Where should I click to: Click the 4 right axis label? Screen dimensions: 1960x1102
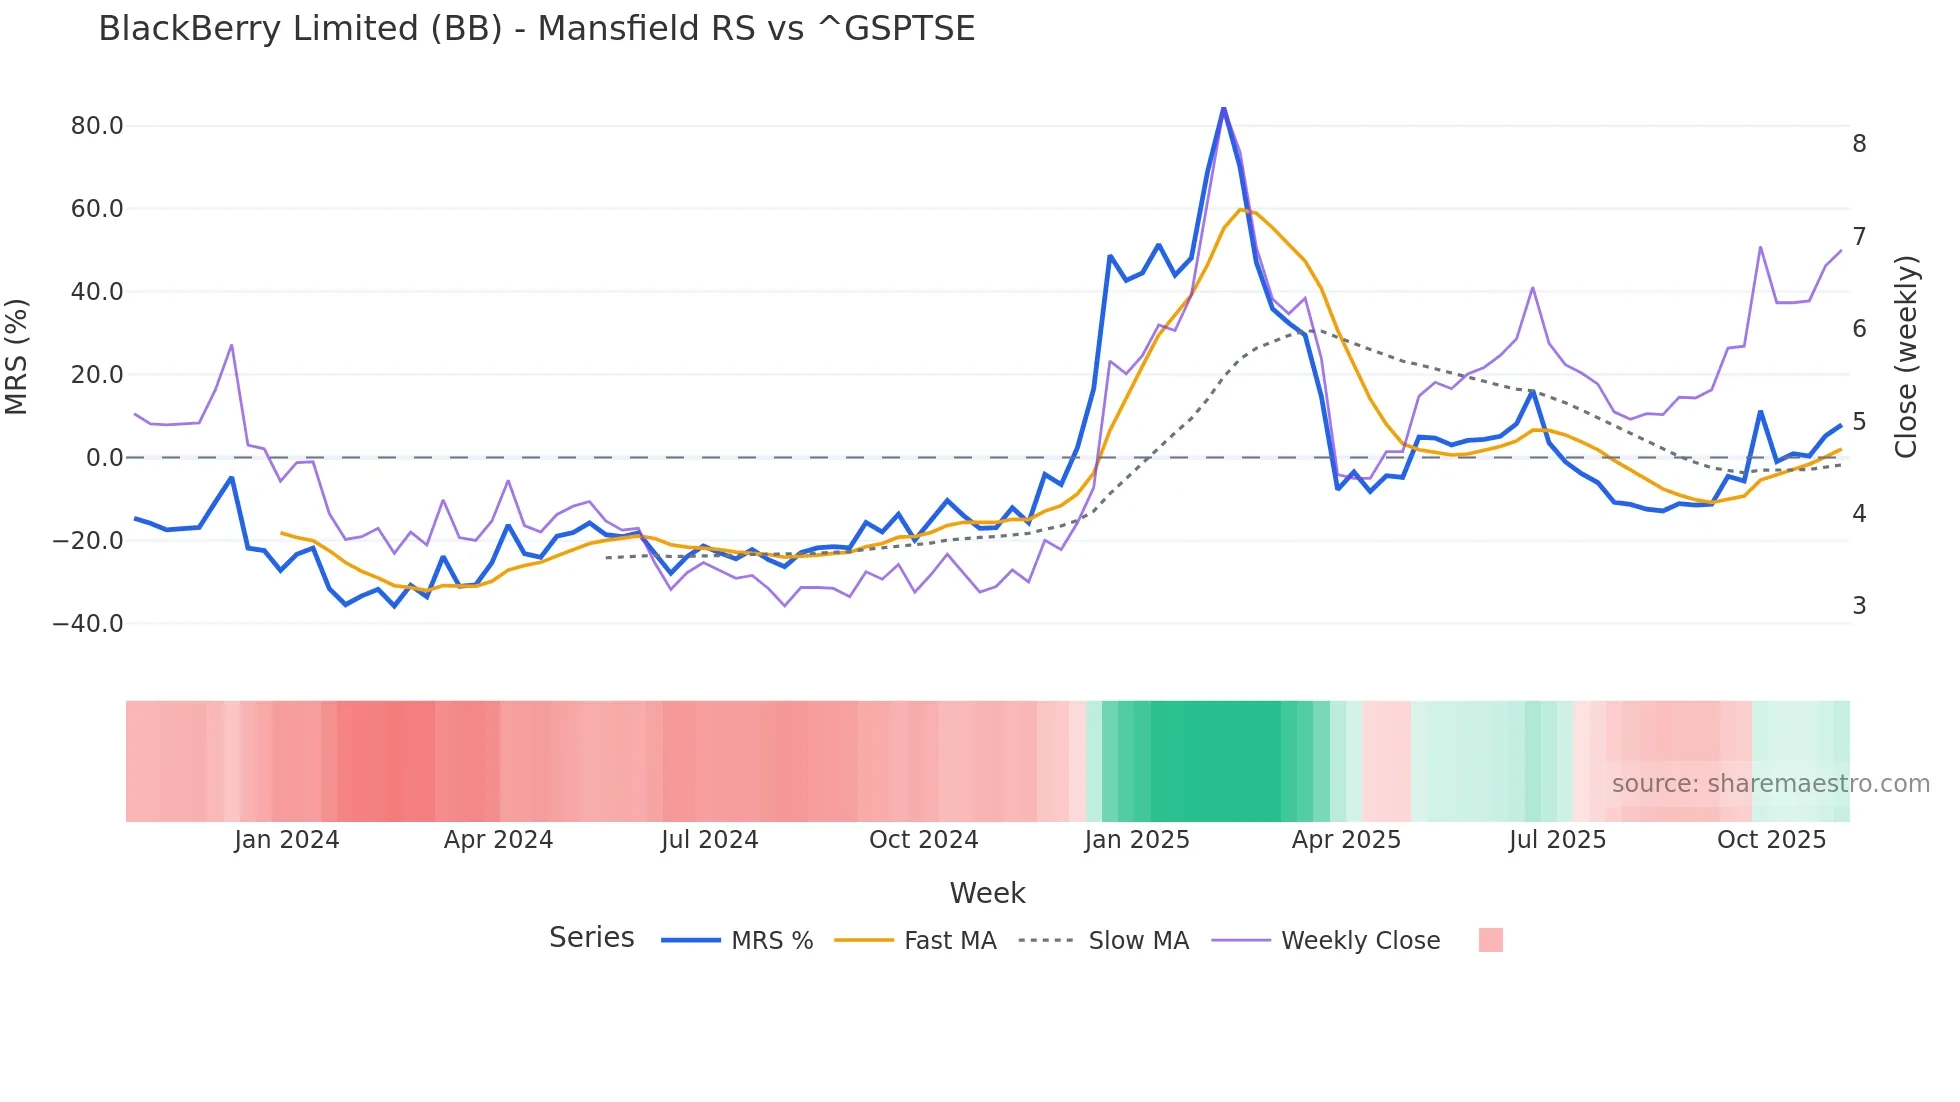(1859, 514)
